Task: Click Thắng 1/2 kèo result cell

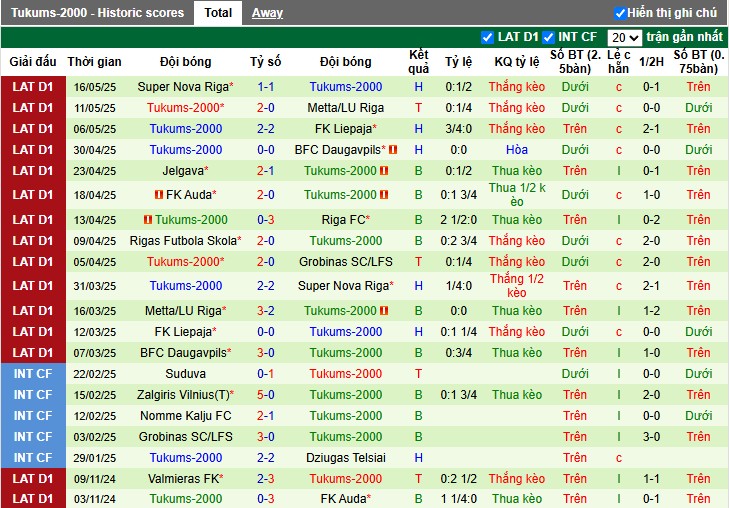Action: [x=517, y=286]
